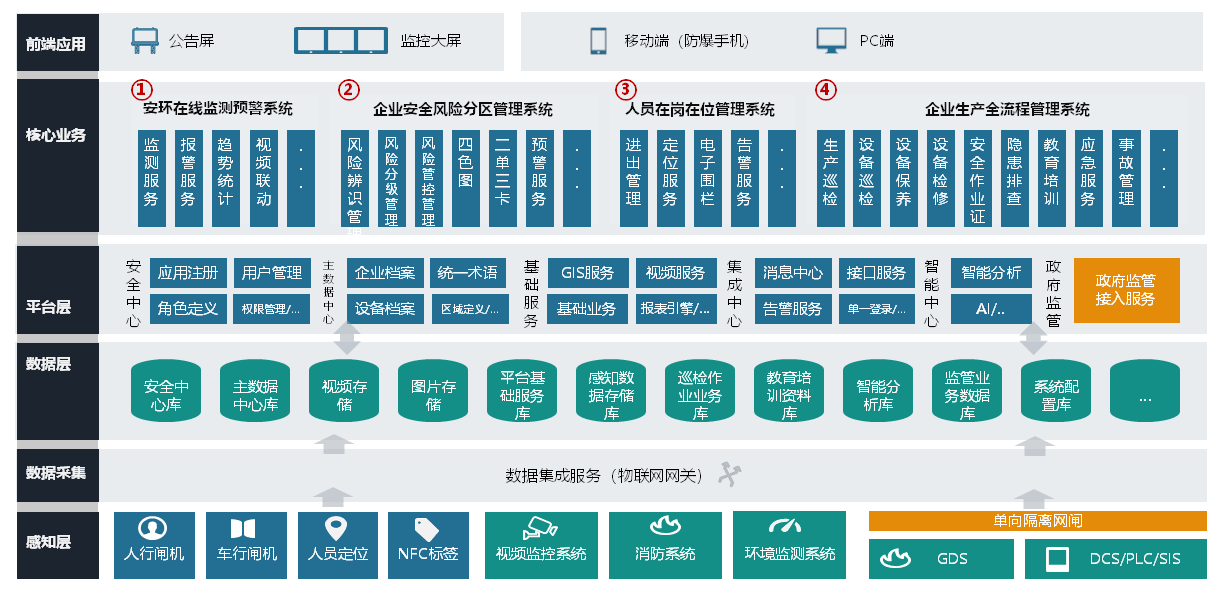1227x593 pixels.
Task: Click the camera icon in 视频监控系统
Action: (x=541, y=527)
